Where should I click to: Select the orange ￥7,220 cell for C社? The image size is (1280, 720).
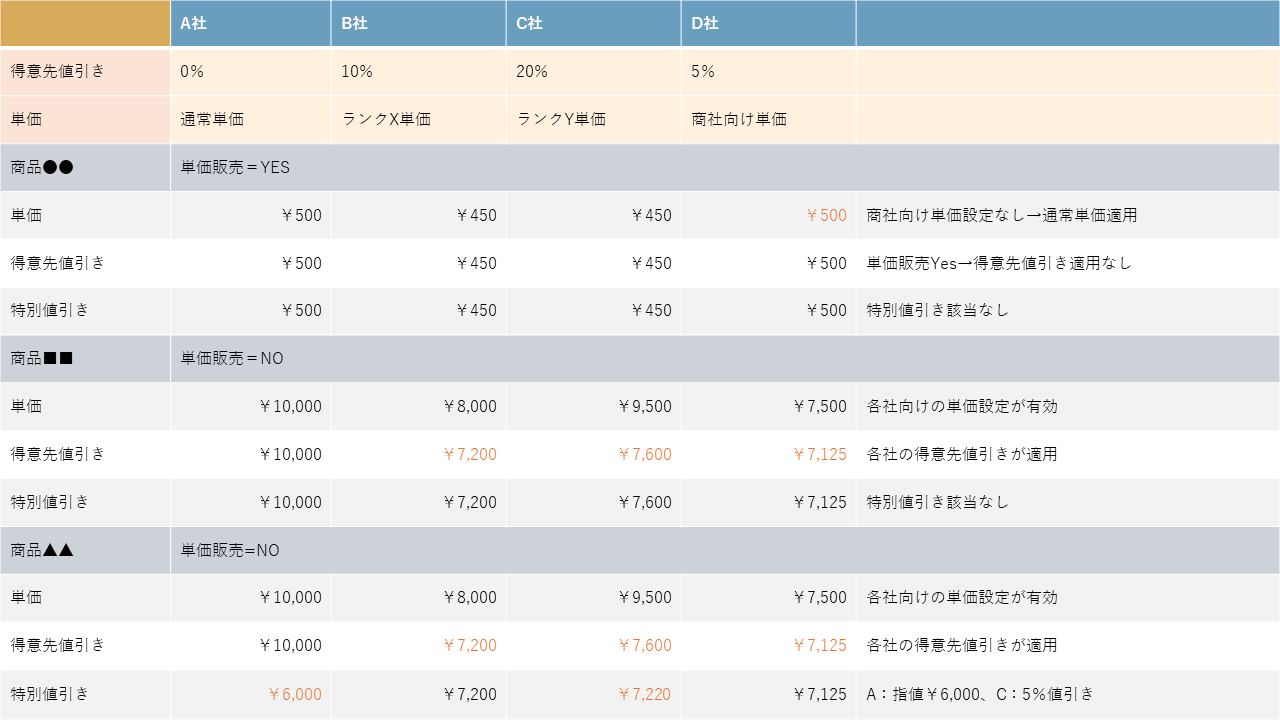pyautogui.click(x=593, y=694)
